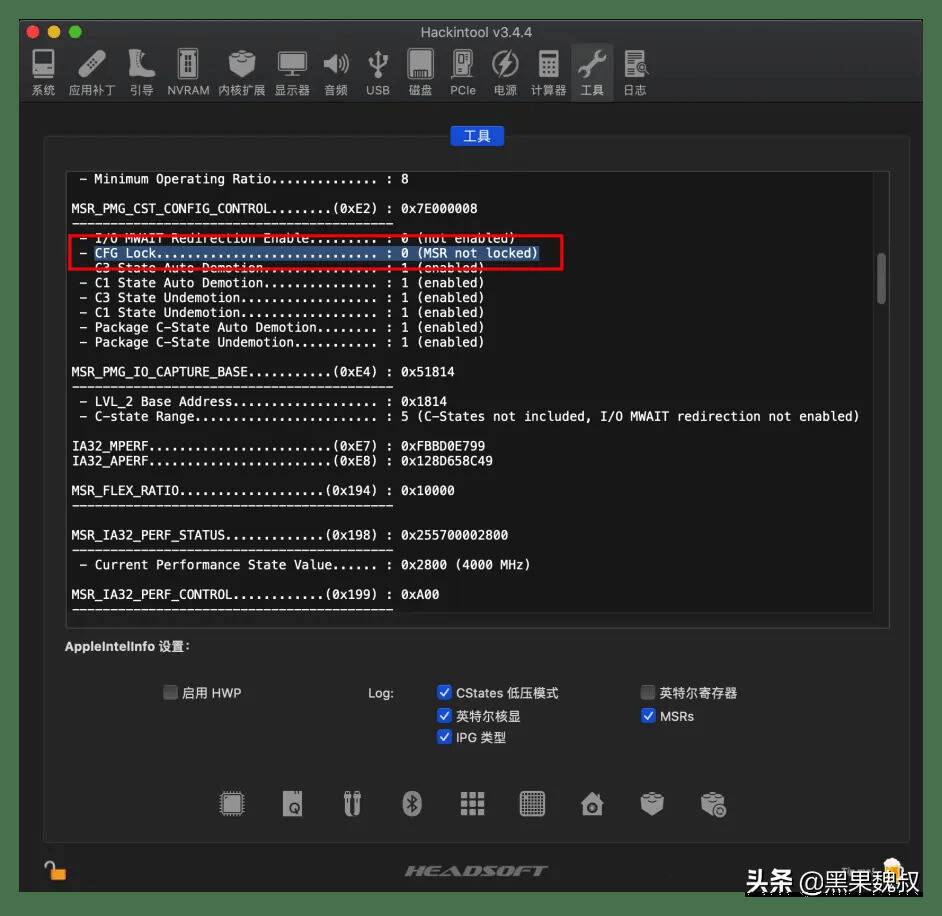Open the 计算器 calculator section
The image size is (942, 916).
coord(548,72)
